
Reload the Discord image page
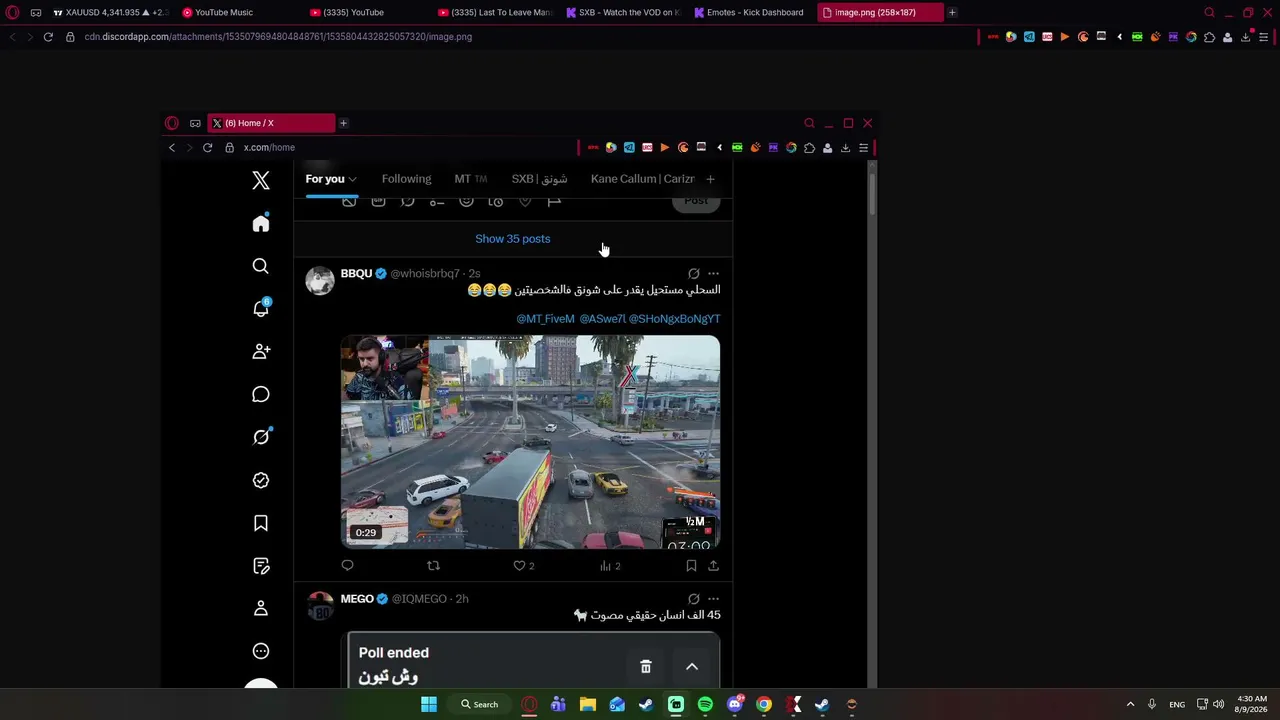click(x=47, y=37)
